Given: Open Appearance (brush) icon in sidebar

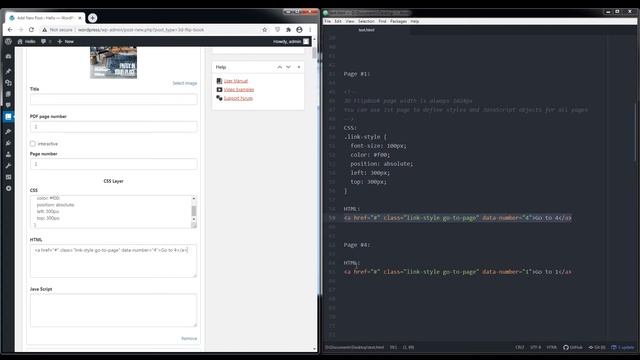Looking at the screenshot, I should [x=8, y=131].
